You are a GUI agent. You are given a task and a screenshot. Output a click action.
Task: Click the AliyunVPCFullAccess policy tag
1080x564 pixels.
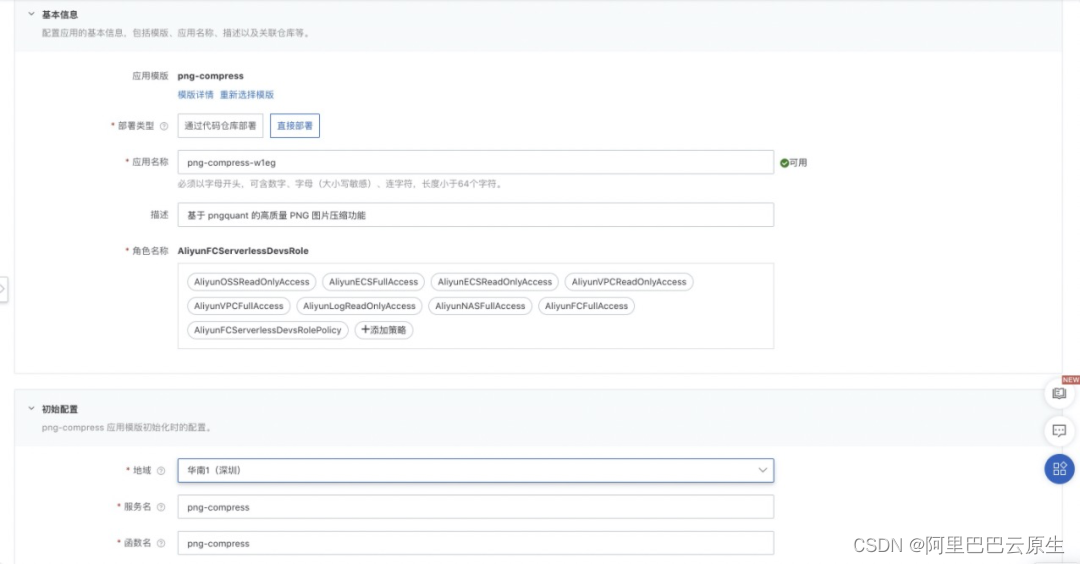[238, 306]
